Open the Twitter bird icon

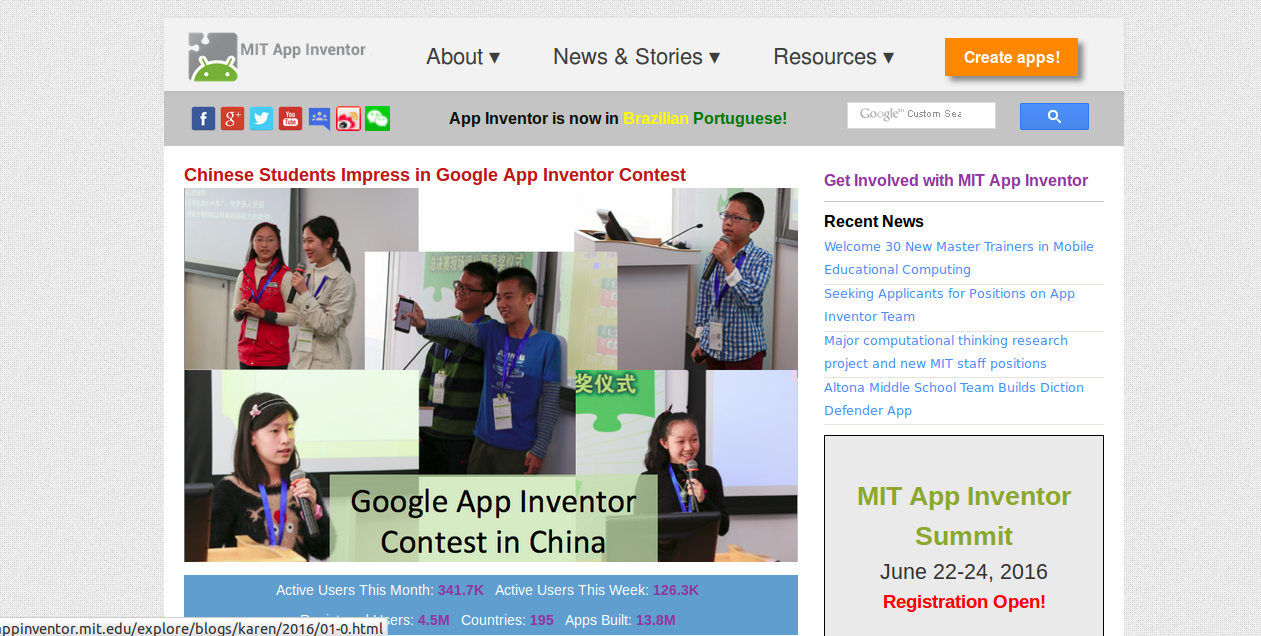pyautogui.click(x=261, y=119)
